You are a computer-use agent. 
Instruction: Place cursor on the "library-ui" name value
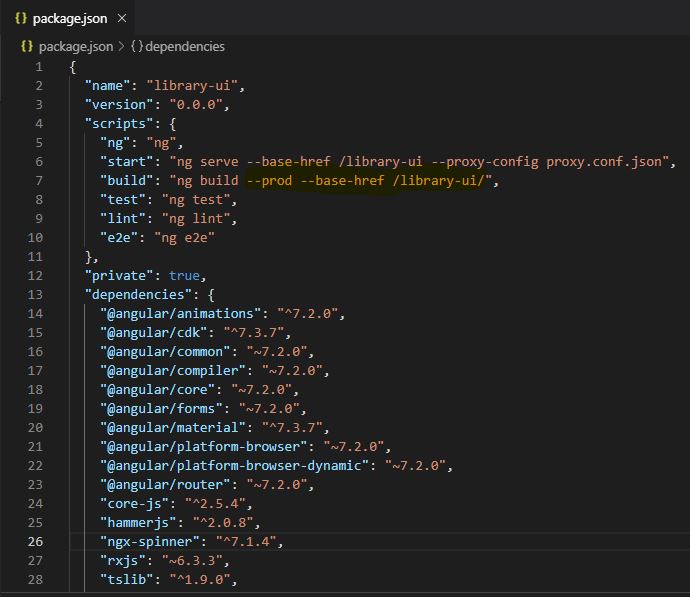(193, 85)
